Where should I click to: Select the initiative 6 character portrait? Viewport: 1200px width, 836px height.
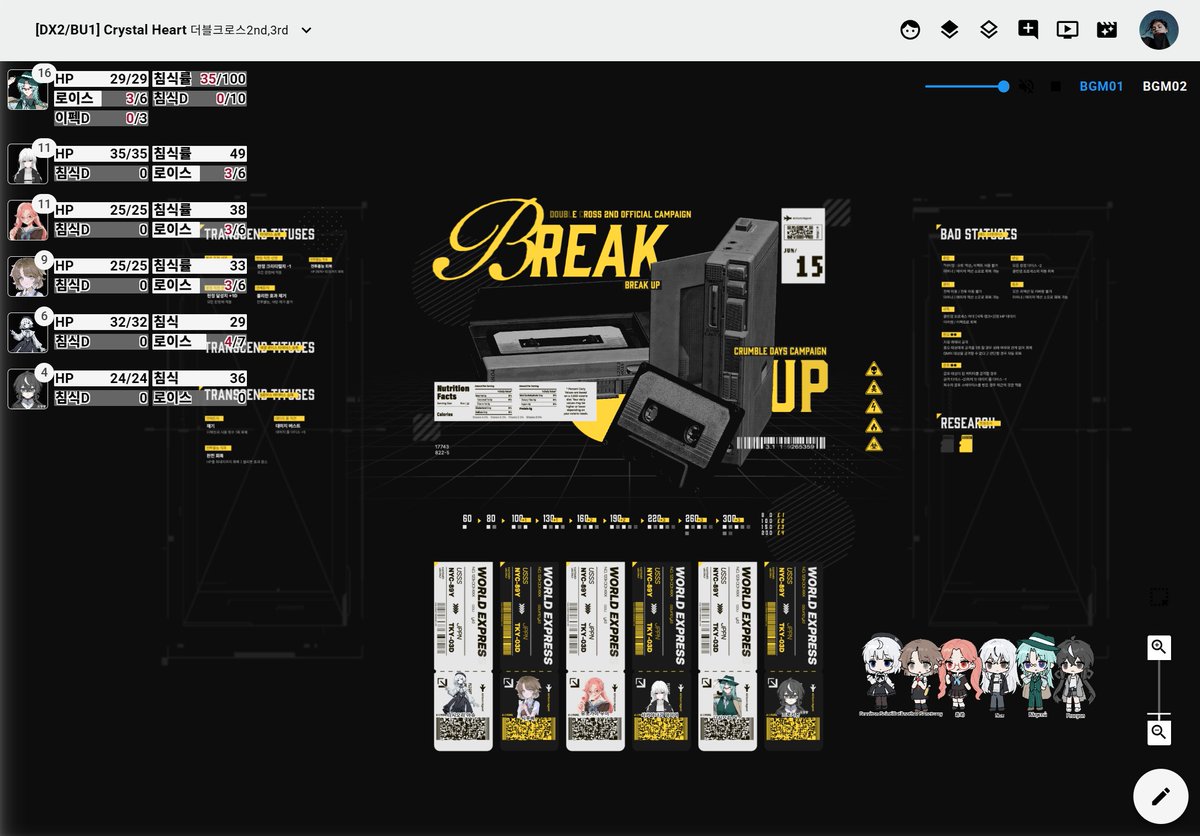(27, 333)
